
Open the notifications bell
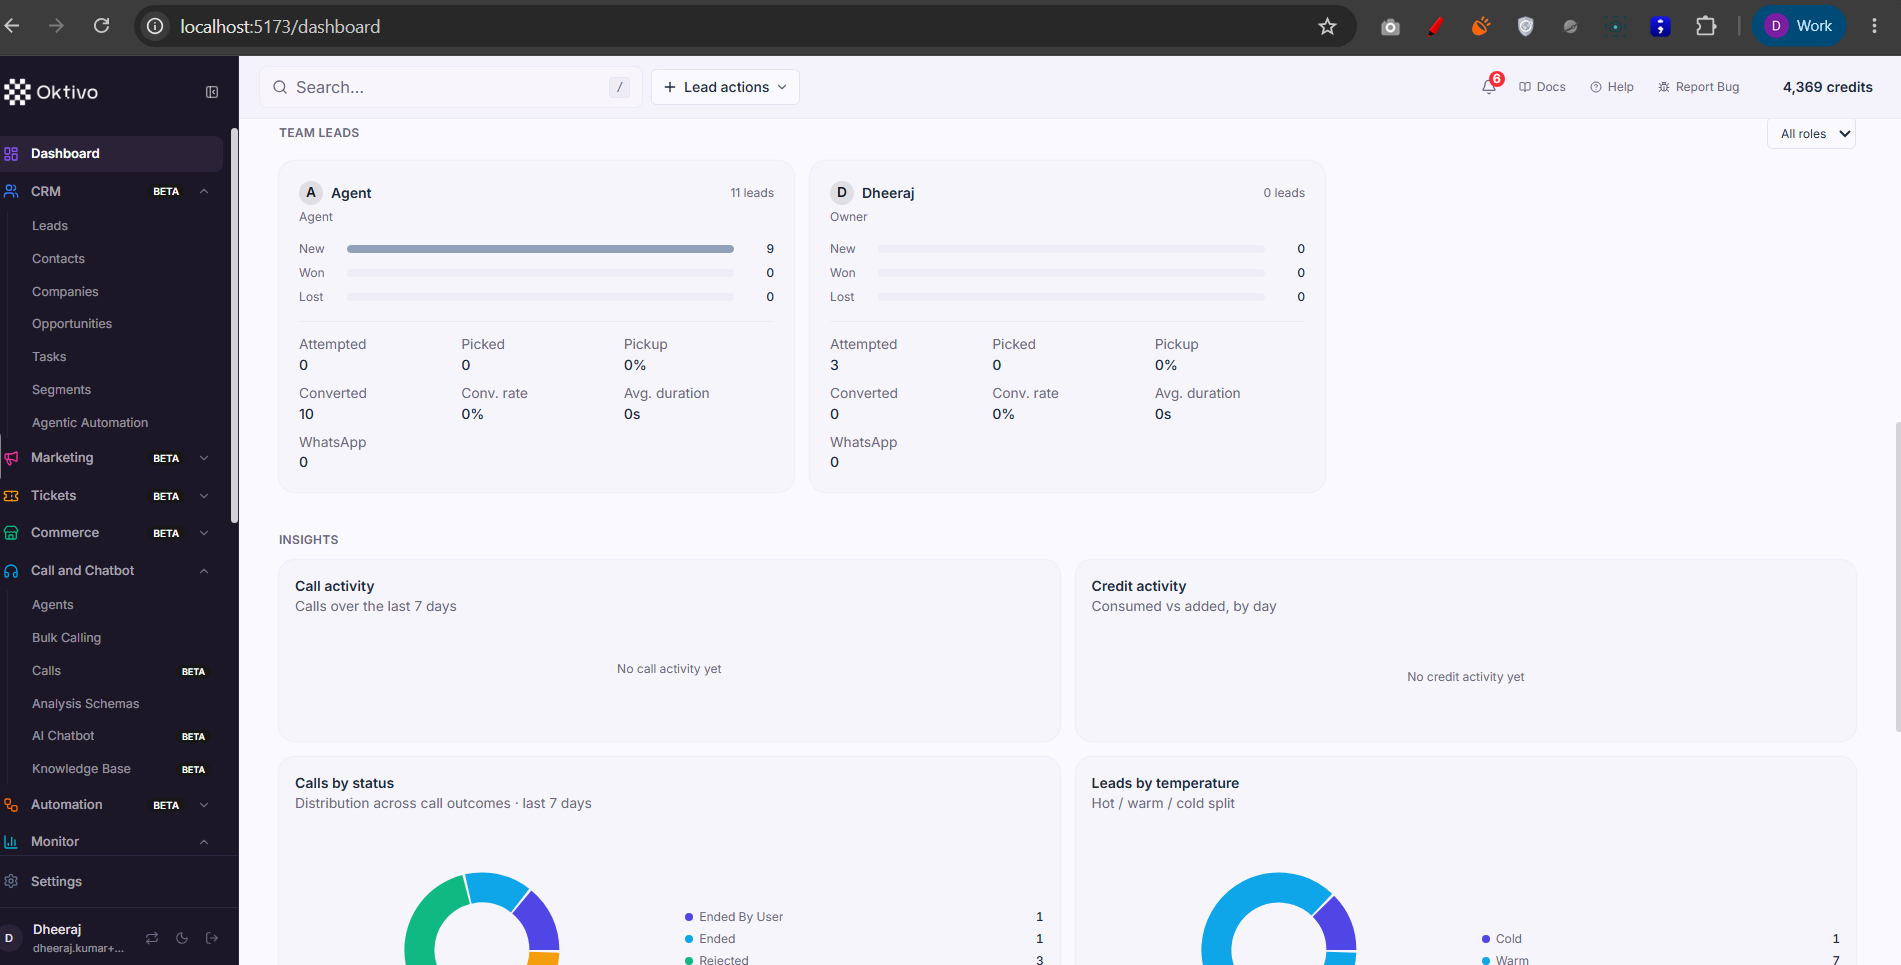click(x=1489, y=87)
